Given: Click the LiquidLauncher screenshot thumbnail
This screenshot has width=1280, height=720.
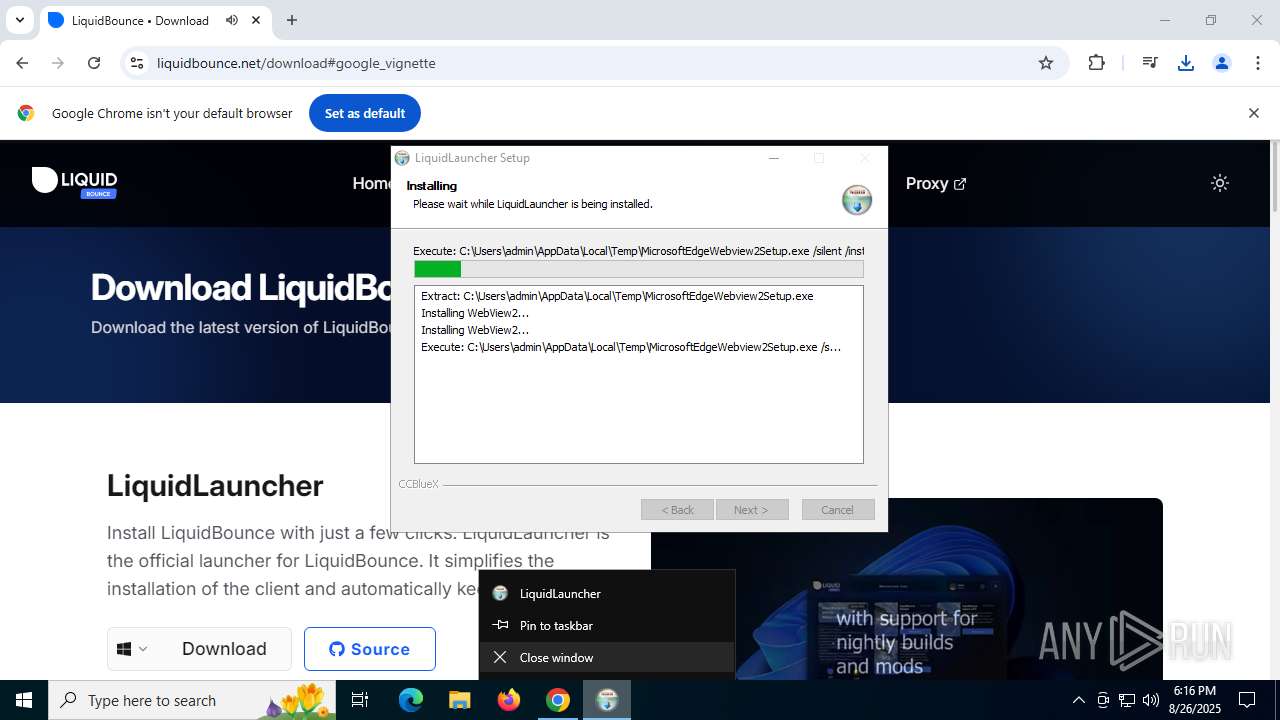Looking at the screenshot, I should tap(907, 589).
